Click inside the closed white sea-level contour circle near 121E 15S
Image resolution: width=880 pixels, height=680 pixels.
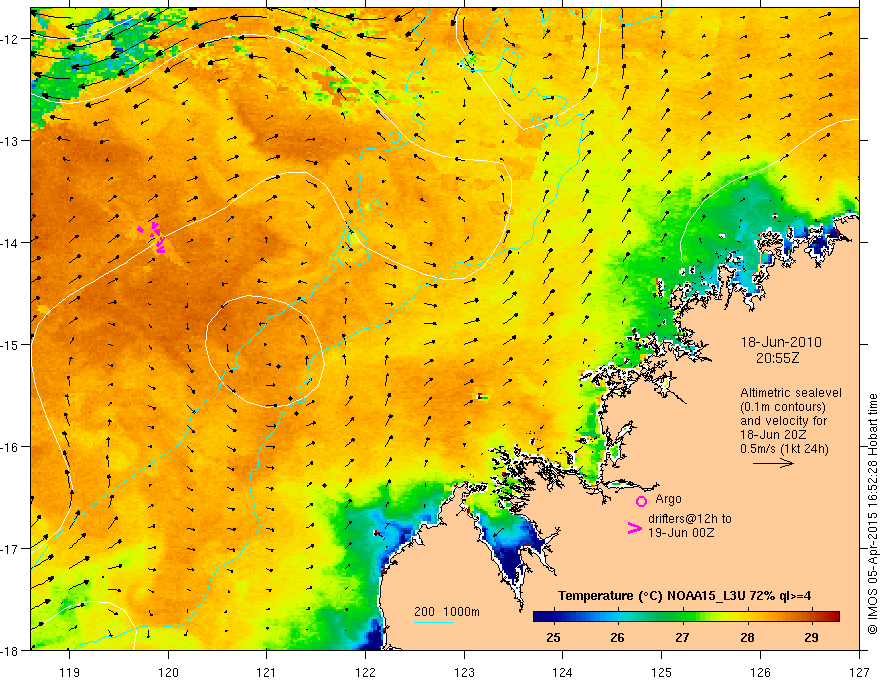click(x=265, y=351)
